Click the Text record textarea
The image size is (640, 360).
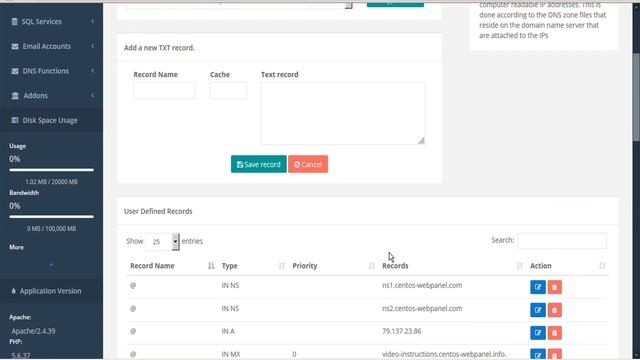pos(343,113)
